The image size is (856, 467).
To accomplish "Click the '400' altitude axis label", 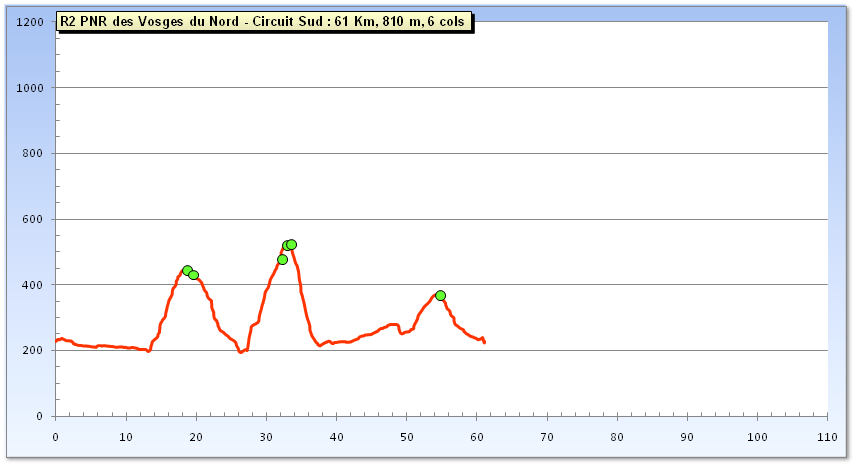I will 33,285.
